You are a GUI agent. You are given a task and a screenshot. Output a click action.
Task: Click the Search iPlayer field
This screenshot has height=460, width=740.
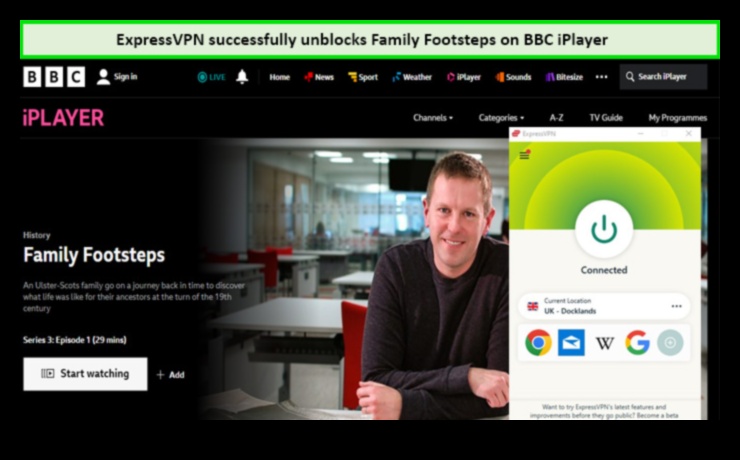pyautogui.click(x=663, y=77)
